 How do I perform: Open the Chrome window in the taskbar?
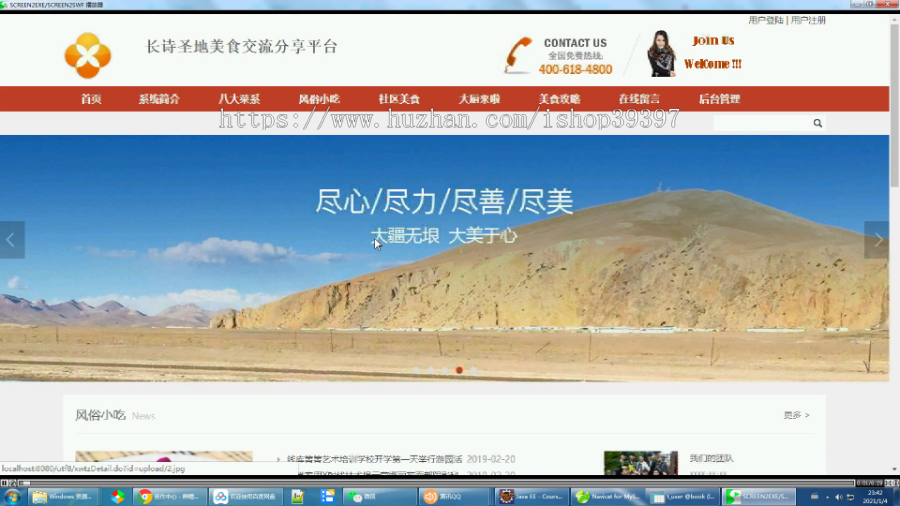169,497
